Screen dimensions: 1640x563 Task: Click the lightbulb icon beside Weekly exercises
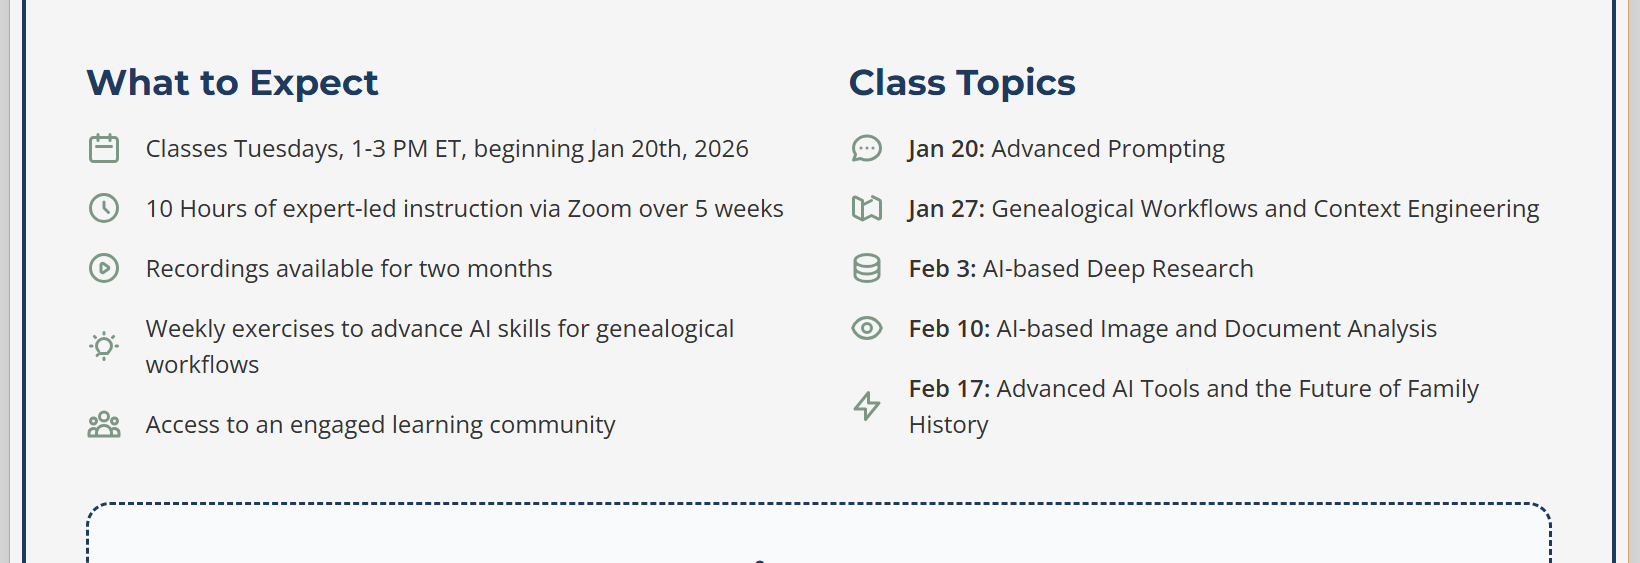(x=104, y=346)
